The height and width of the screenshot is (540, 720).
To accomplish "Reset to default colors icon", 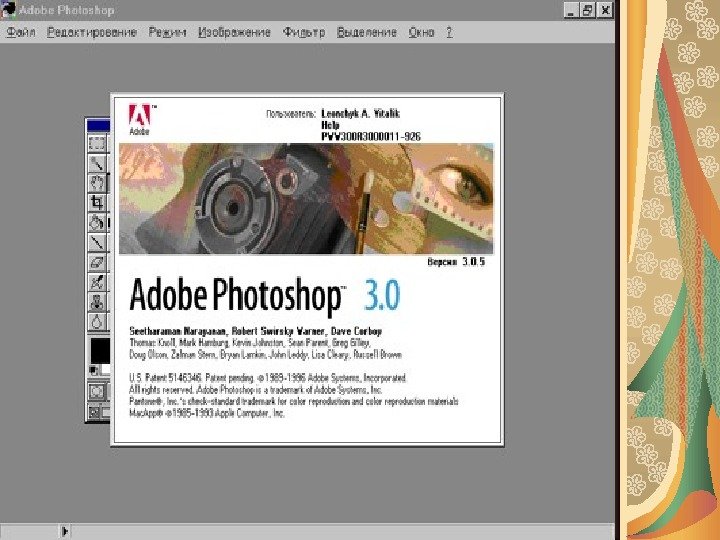I will [x=93, y=370].
